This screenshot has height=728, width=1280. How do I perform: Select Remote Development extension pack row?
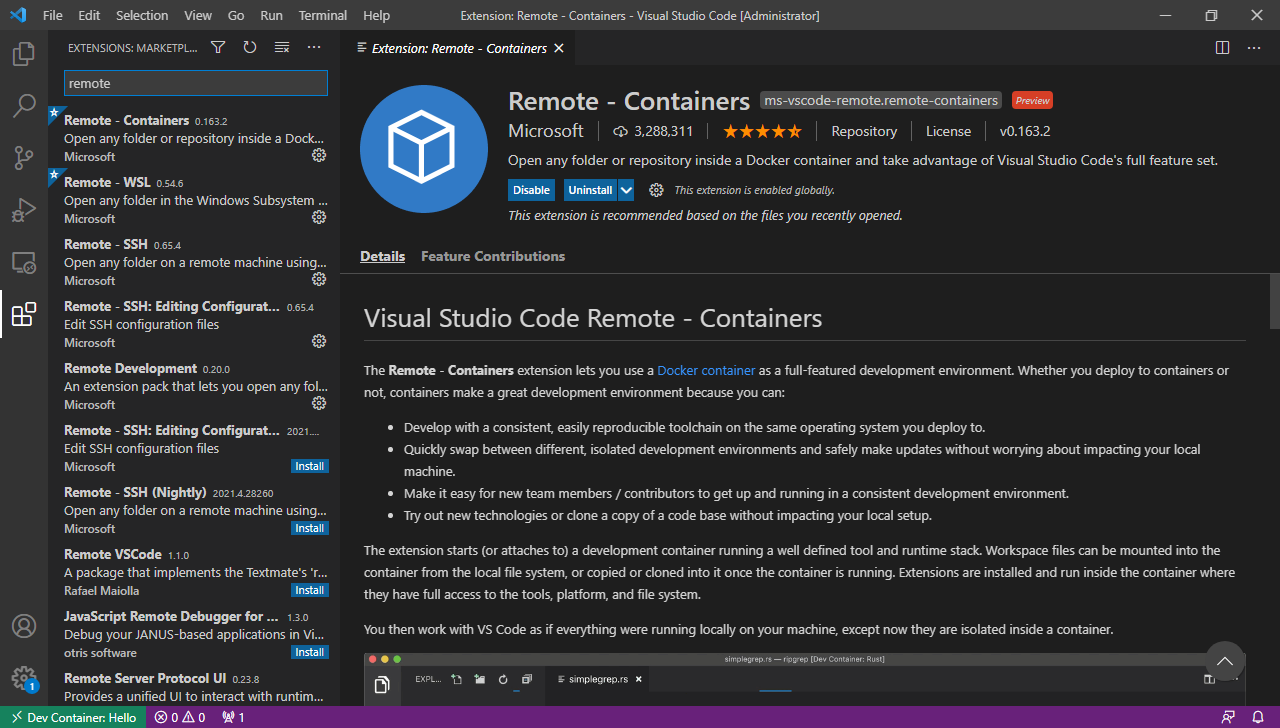point(194,386)
